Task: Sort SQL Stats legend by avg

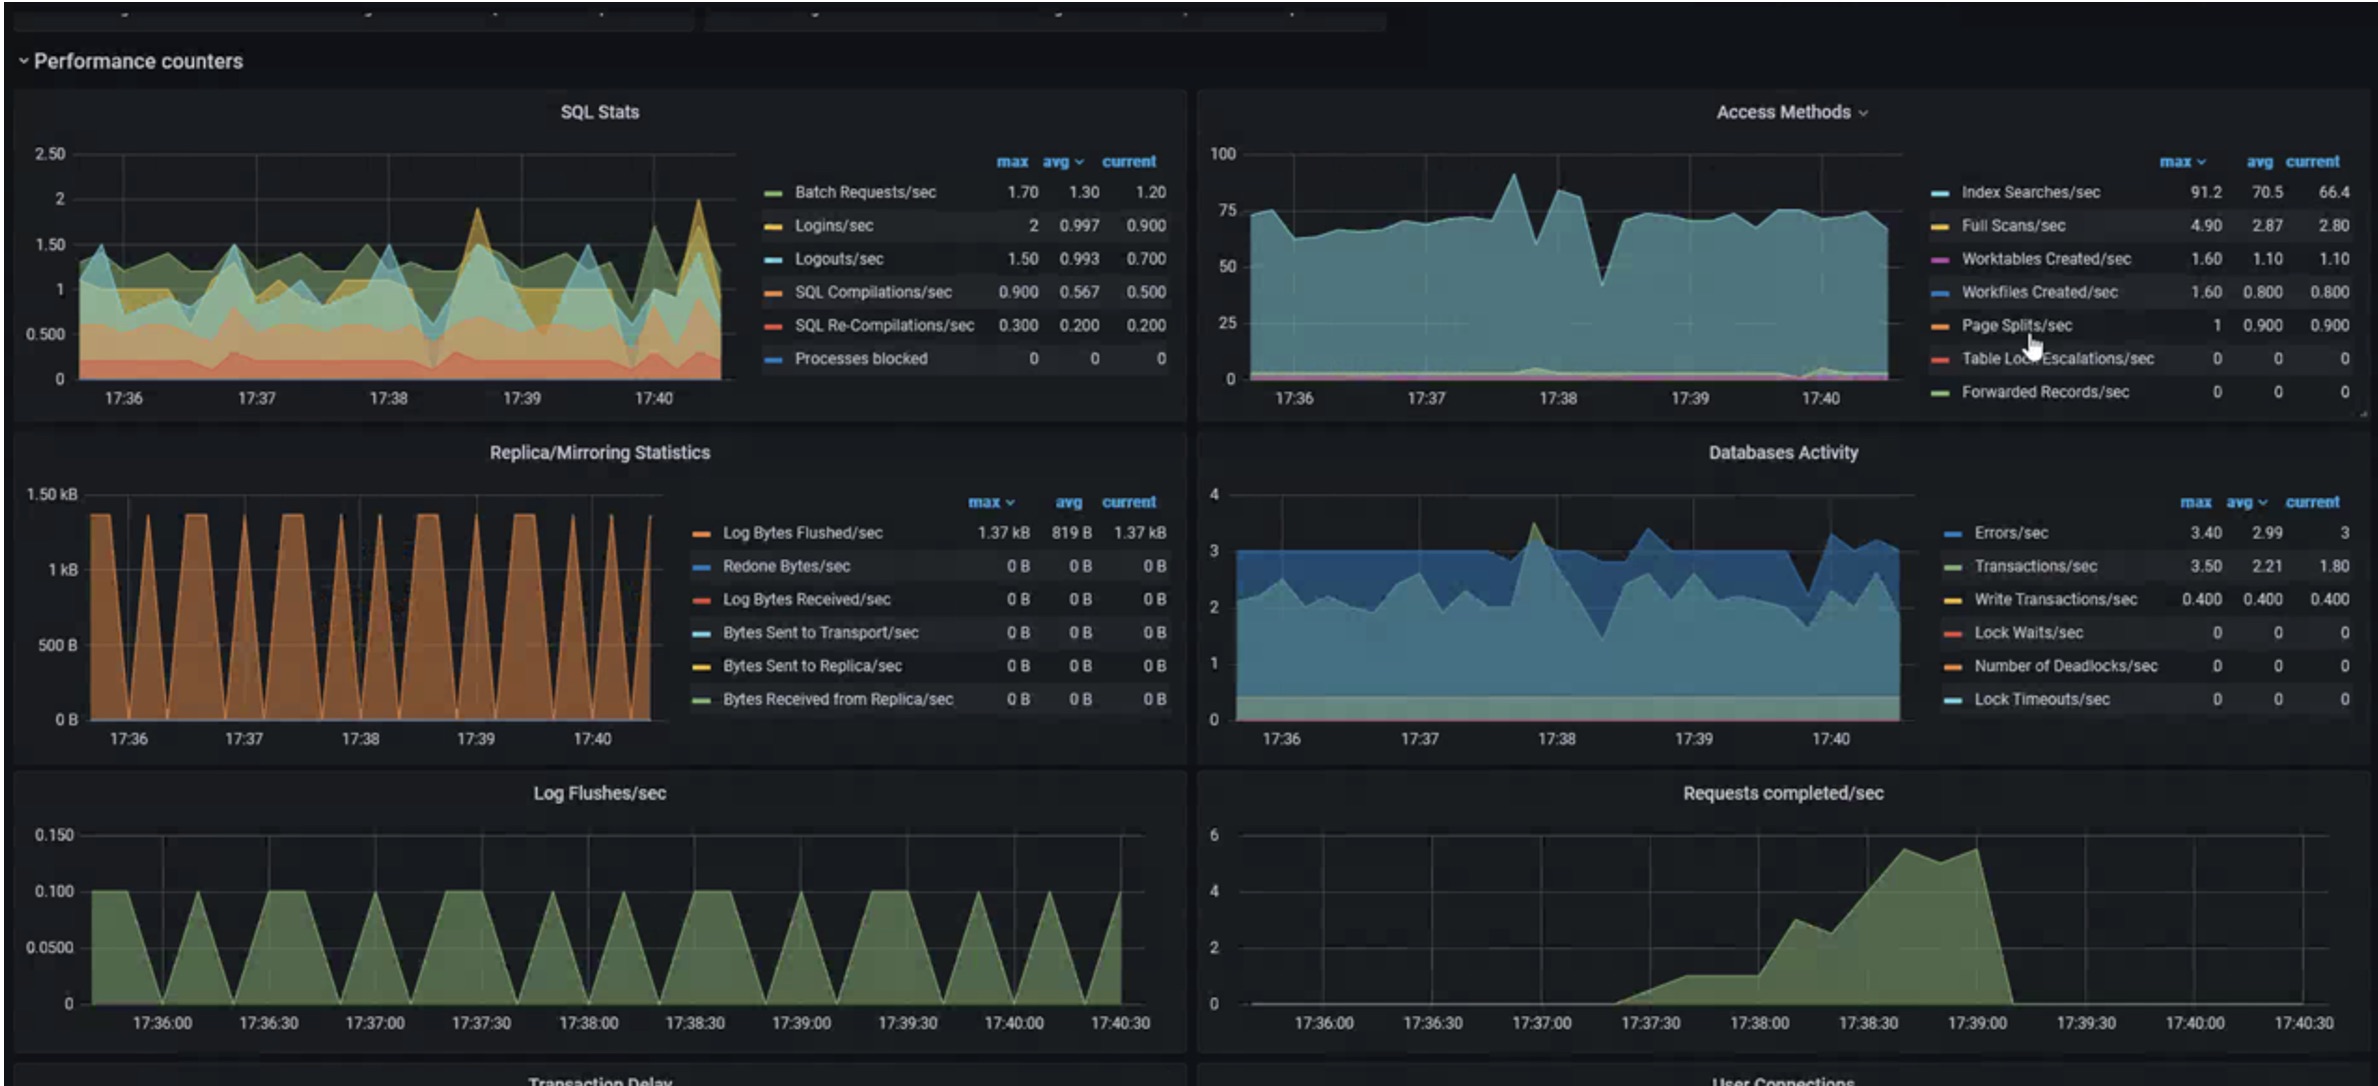Action: tap(1063, 161)
